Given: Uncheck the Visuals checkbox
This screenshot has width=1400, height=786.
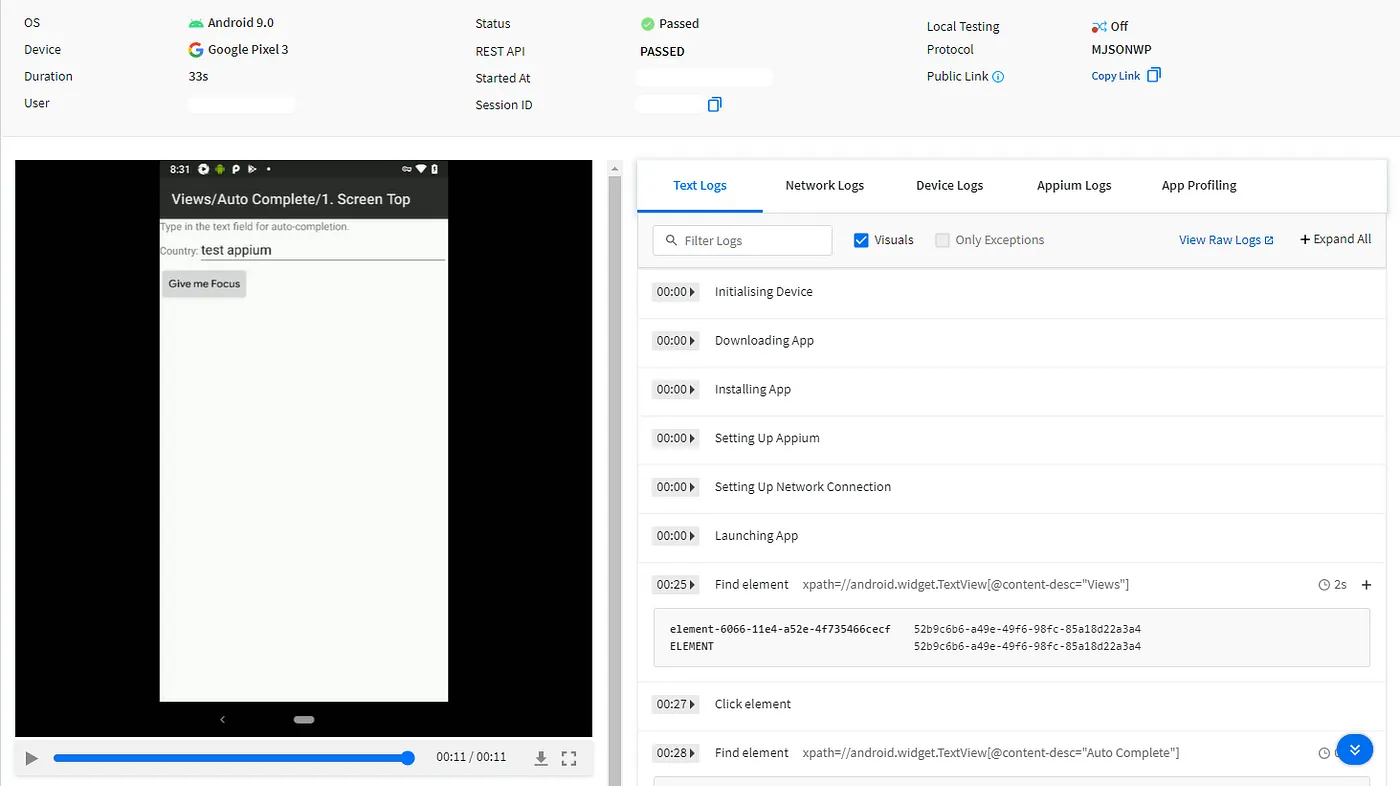Looking at the screenshot, I should click(x=860, y=240).
